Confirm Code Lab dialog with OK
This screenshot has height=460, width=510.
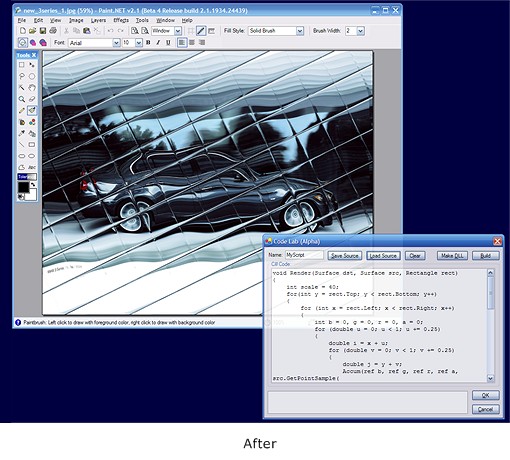tap(486, 395)
